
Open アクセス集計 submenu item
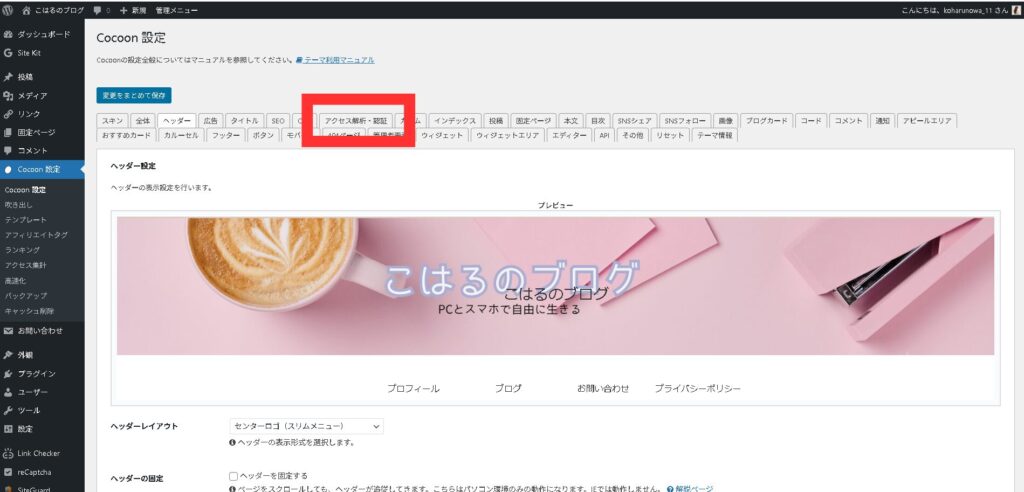click(x=25, y=265)
